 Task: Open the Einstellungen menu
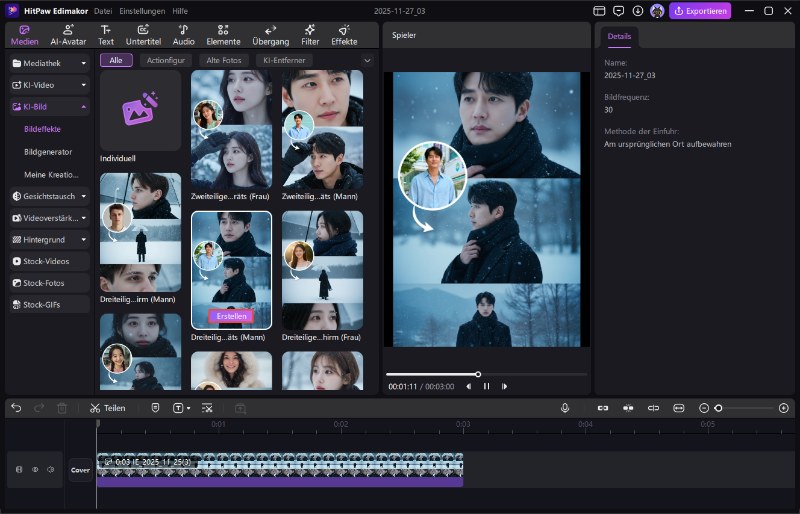click(x=143, y=11)
